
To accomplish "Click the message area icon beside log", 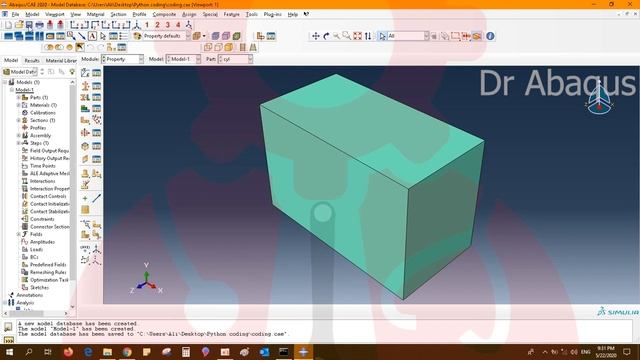I will tap(8, 327).
